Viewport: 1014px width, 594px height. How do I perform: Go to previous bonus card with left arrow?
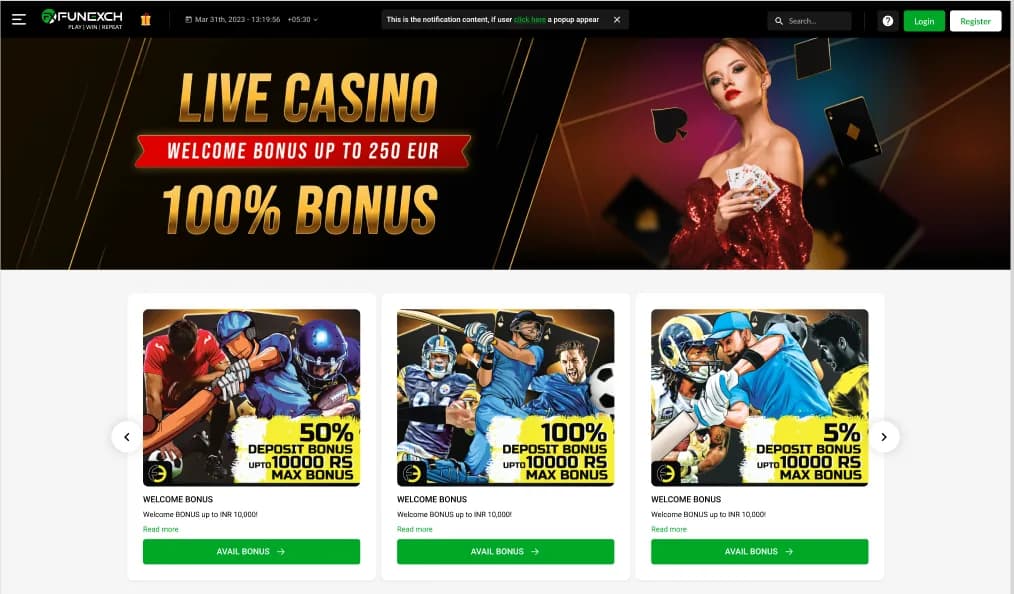point(127,437)
